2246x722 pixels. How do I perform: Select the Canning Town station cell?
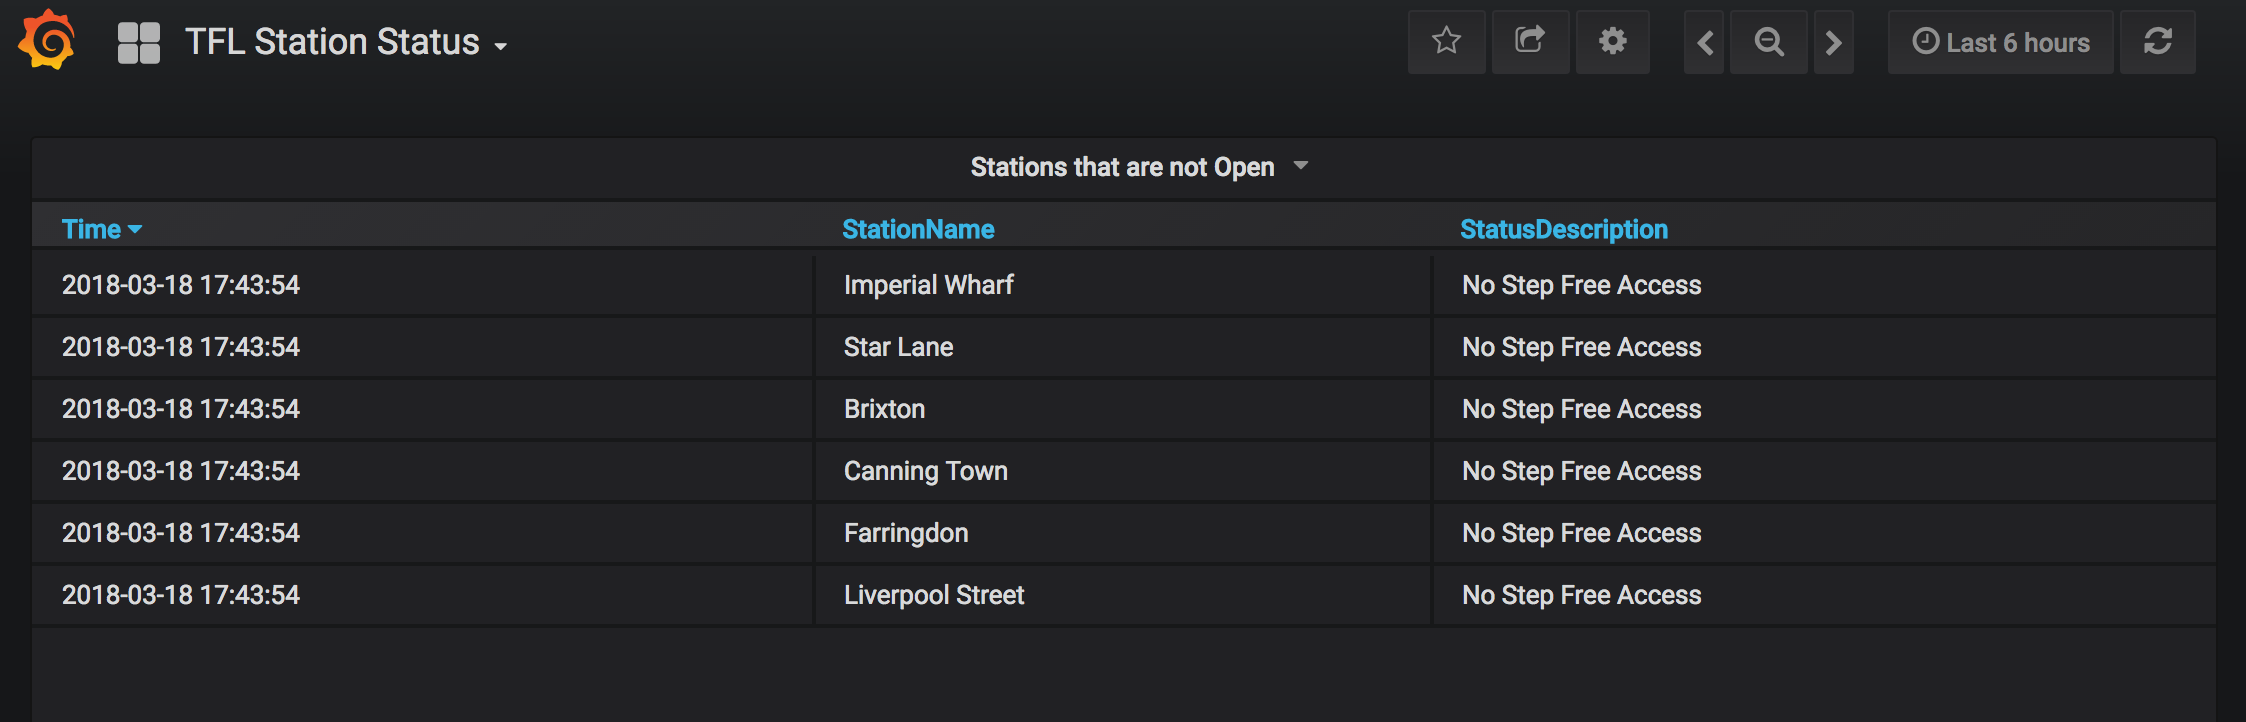click(x=1123, y=471)
